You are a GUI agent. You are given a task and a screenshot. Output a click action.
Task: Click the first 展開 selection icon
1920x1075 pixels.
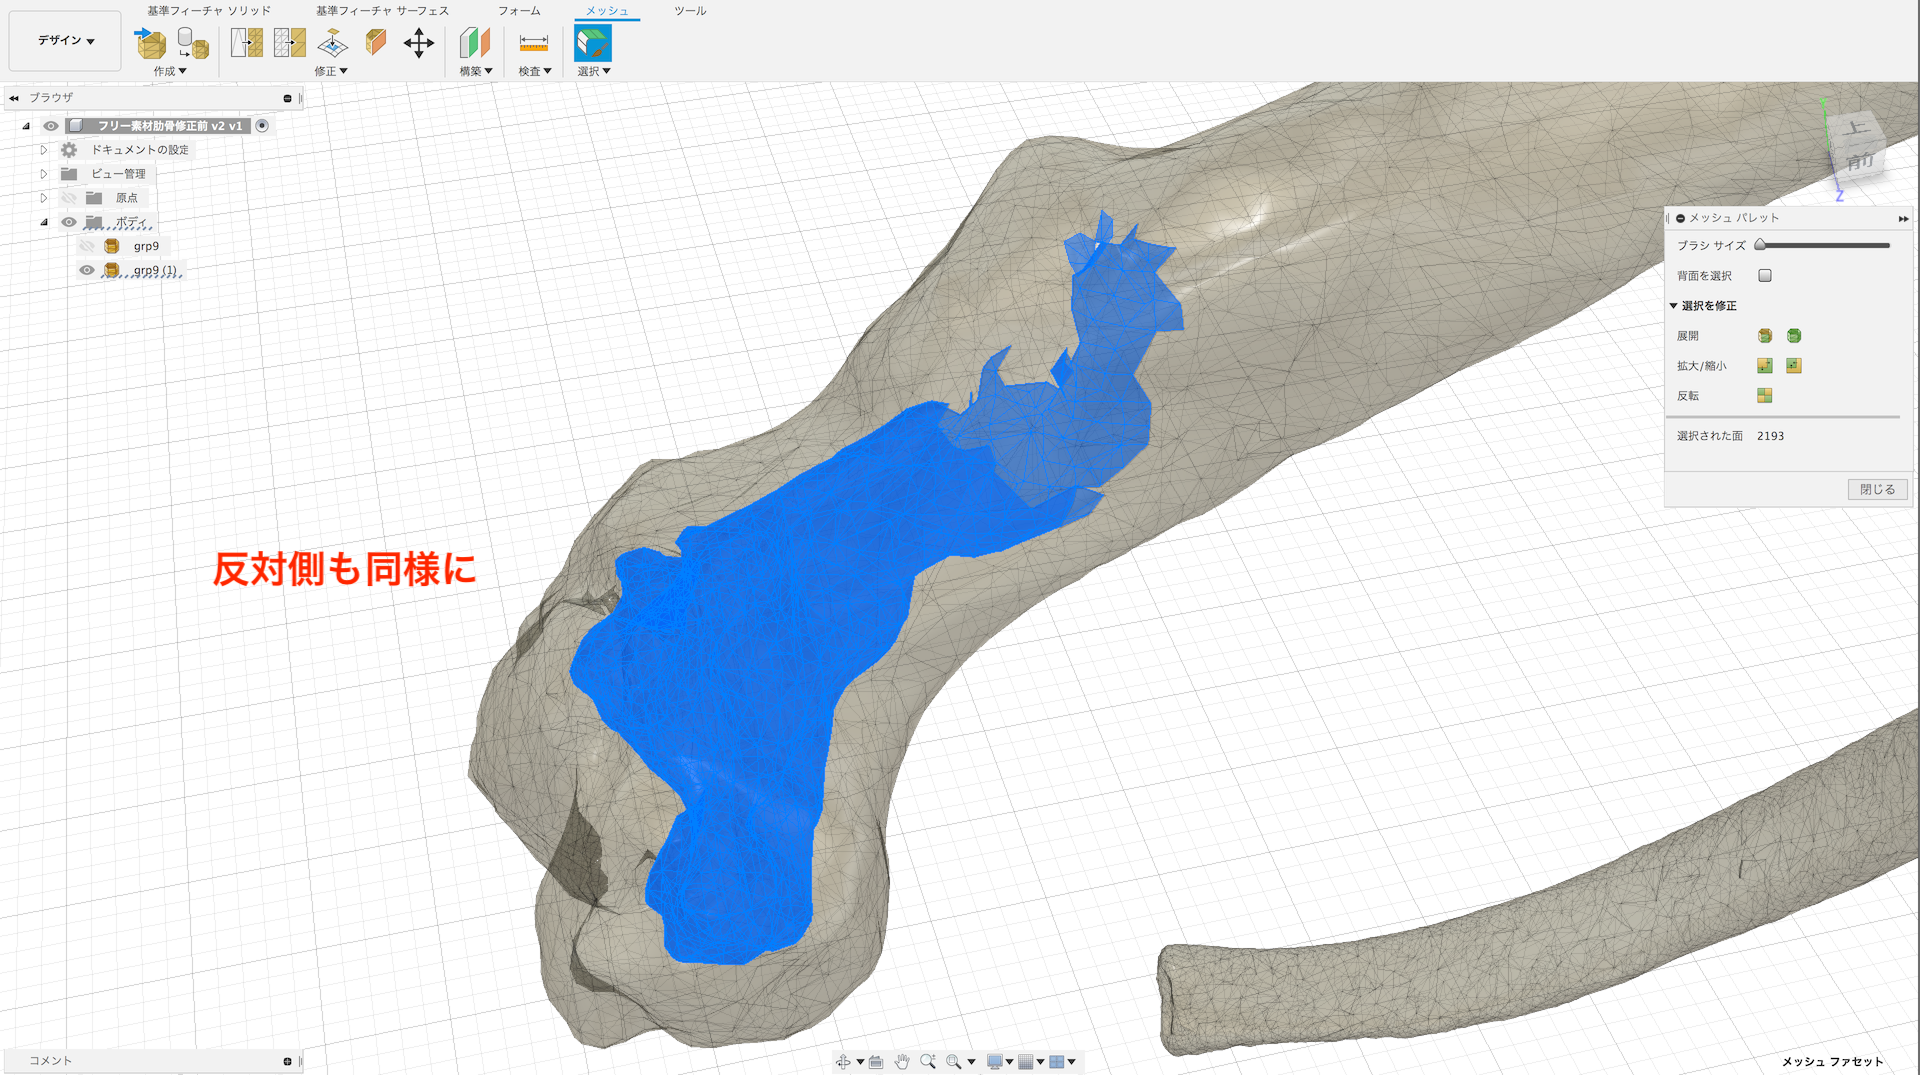pyautogui.click(x=1765, y=336)
